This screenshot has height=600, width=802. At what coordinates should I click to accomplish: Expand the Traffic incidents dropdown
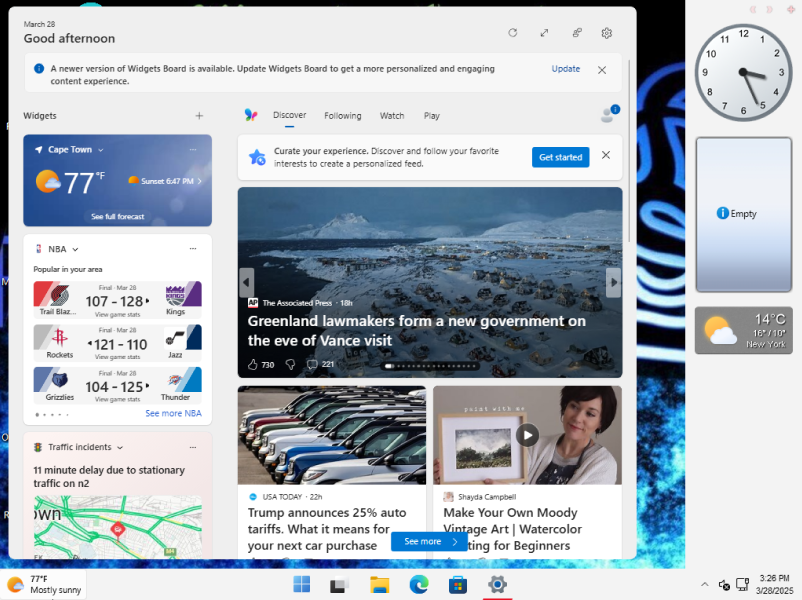tap(120, 448)
